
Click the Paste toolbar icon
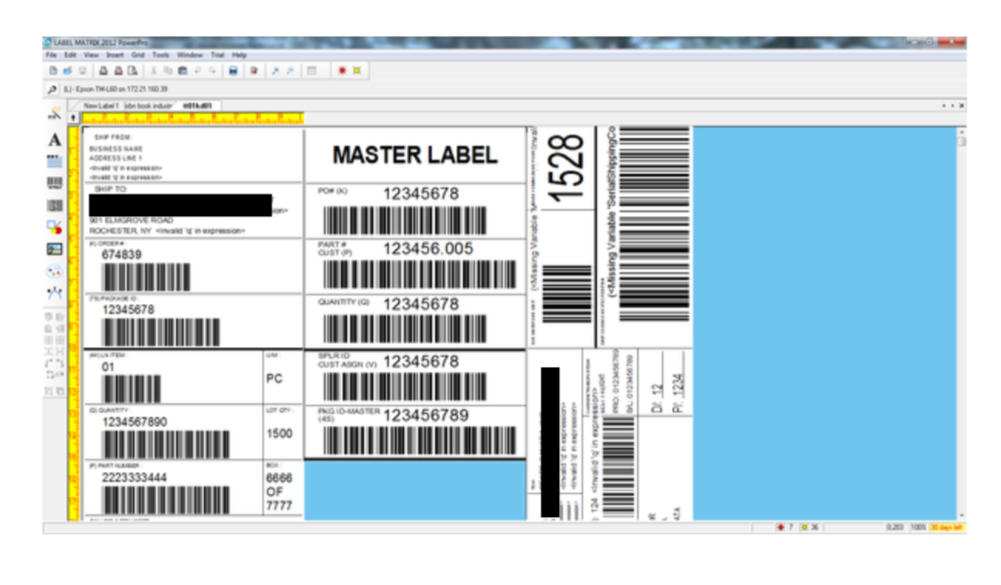click(x=182, y=70)
